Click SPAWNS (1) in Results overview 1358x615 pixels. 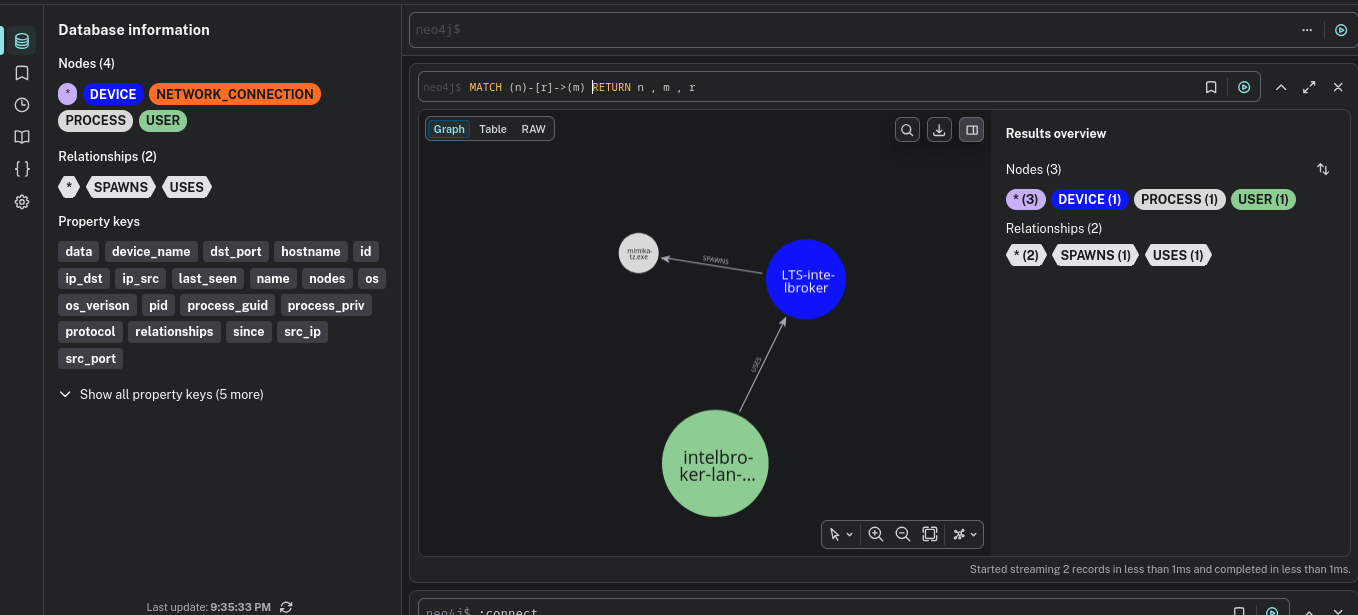pos(1096,255)
